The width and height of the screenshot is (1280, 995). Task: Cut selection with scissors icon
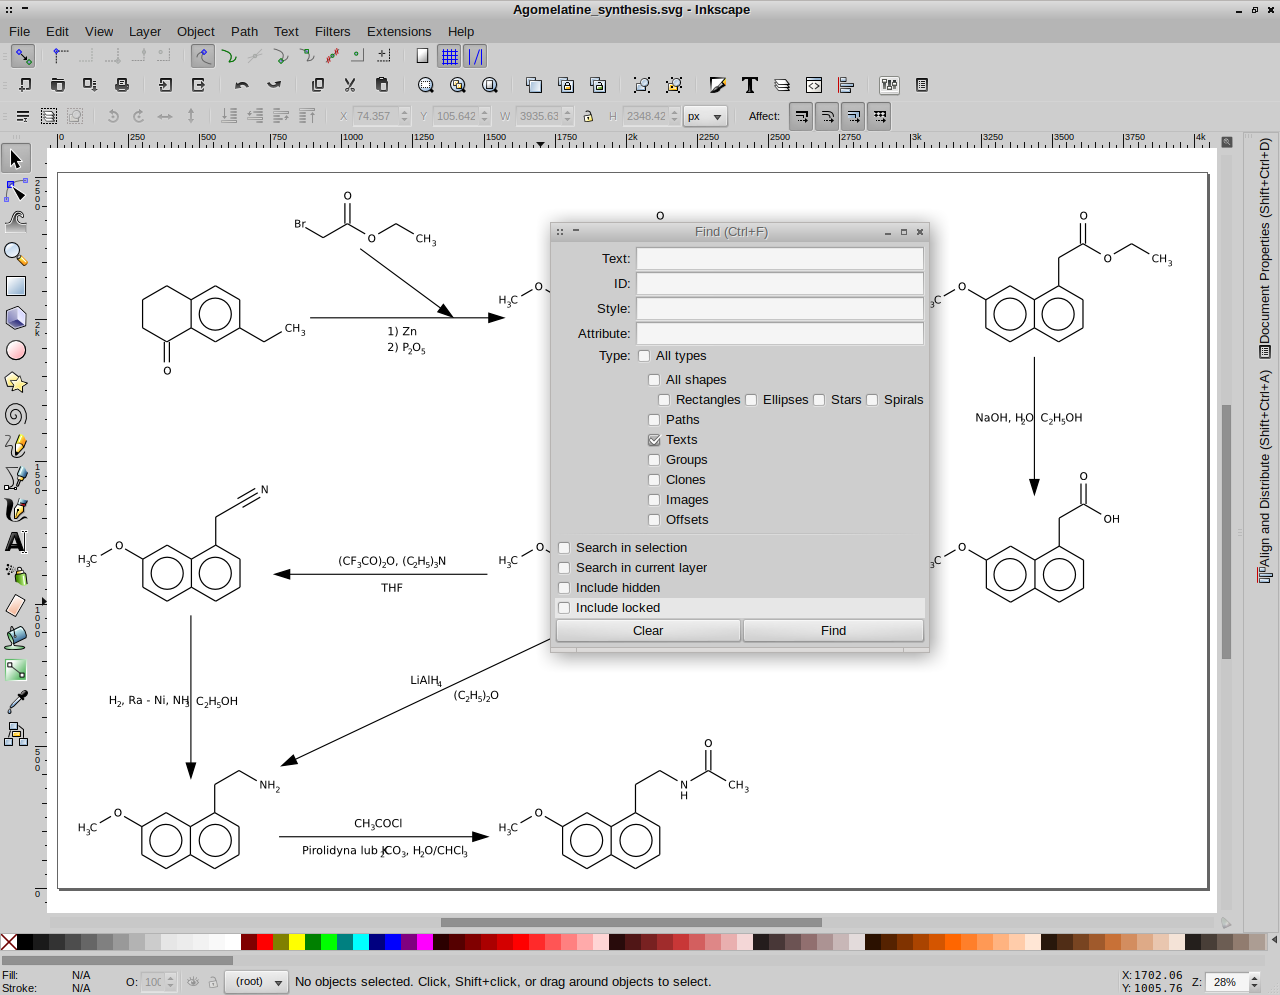[x=350, y=85]
